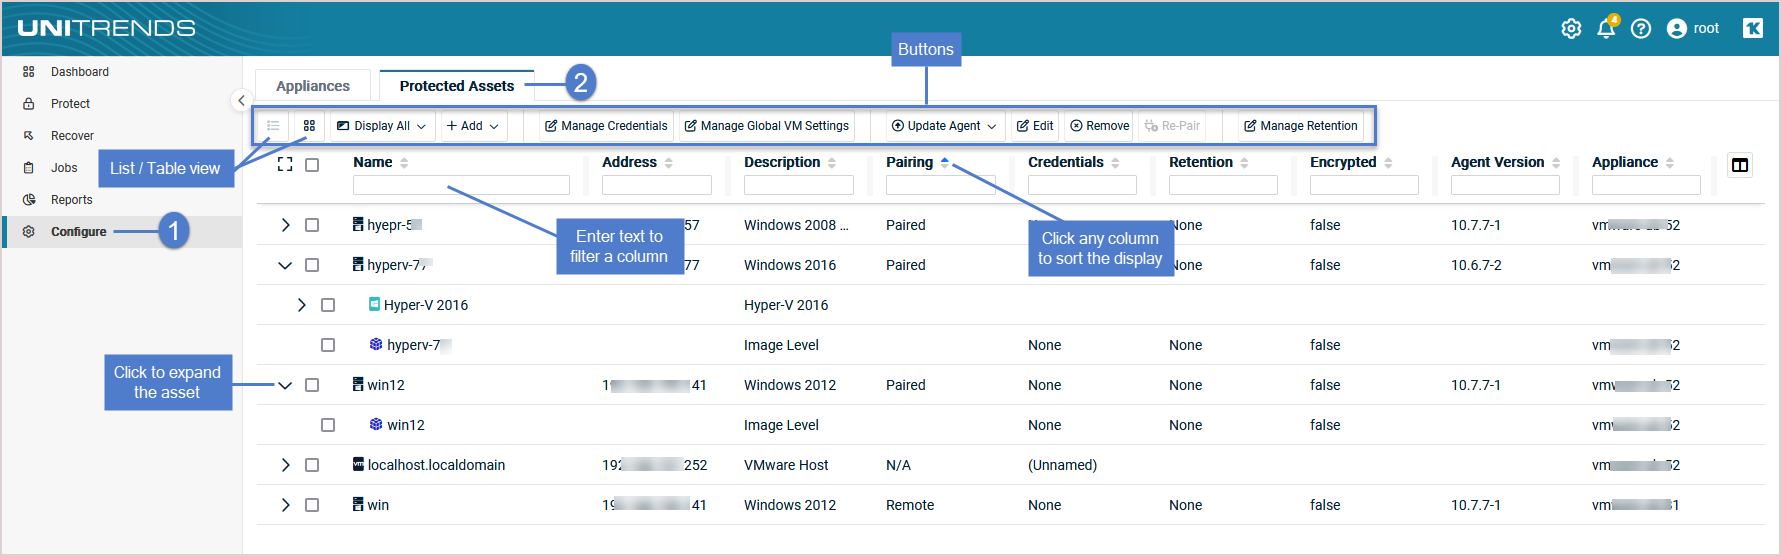The image size is (1781, 556).
Task: Check the win12 Paired row checkbox
Action: click(x=312, y=385)
